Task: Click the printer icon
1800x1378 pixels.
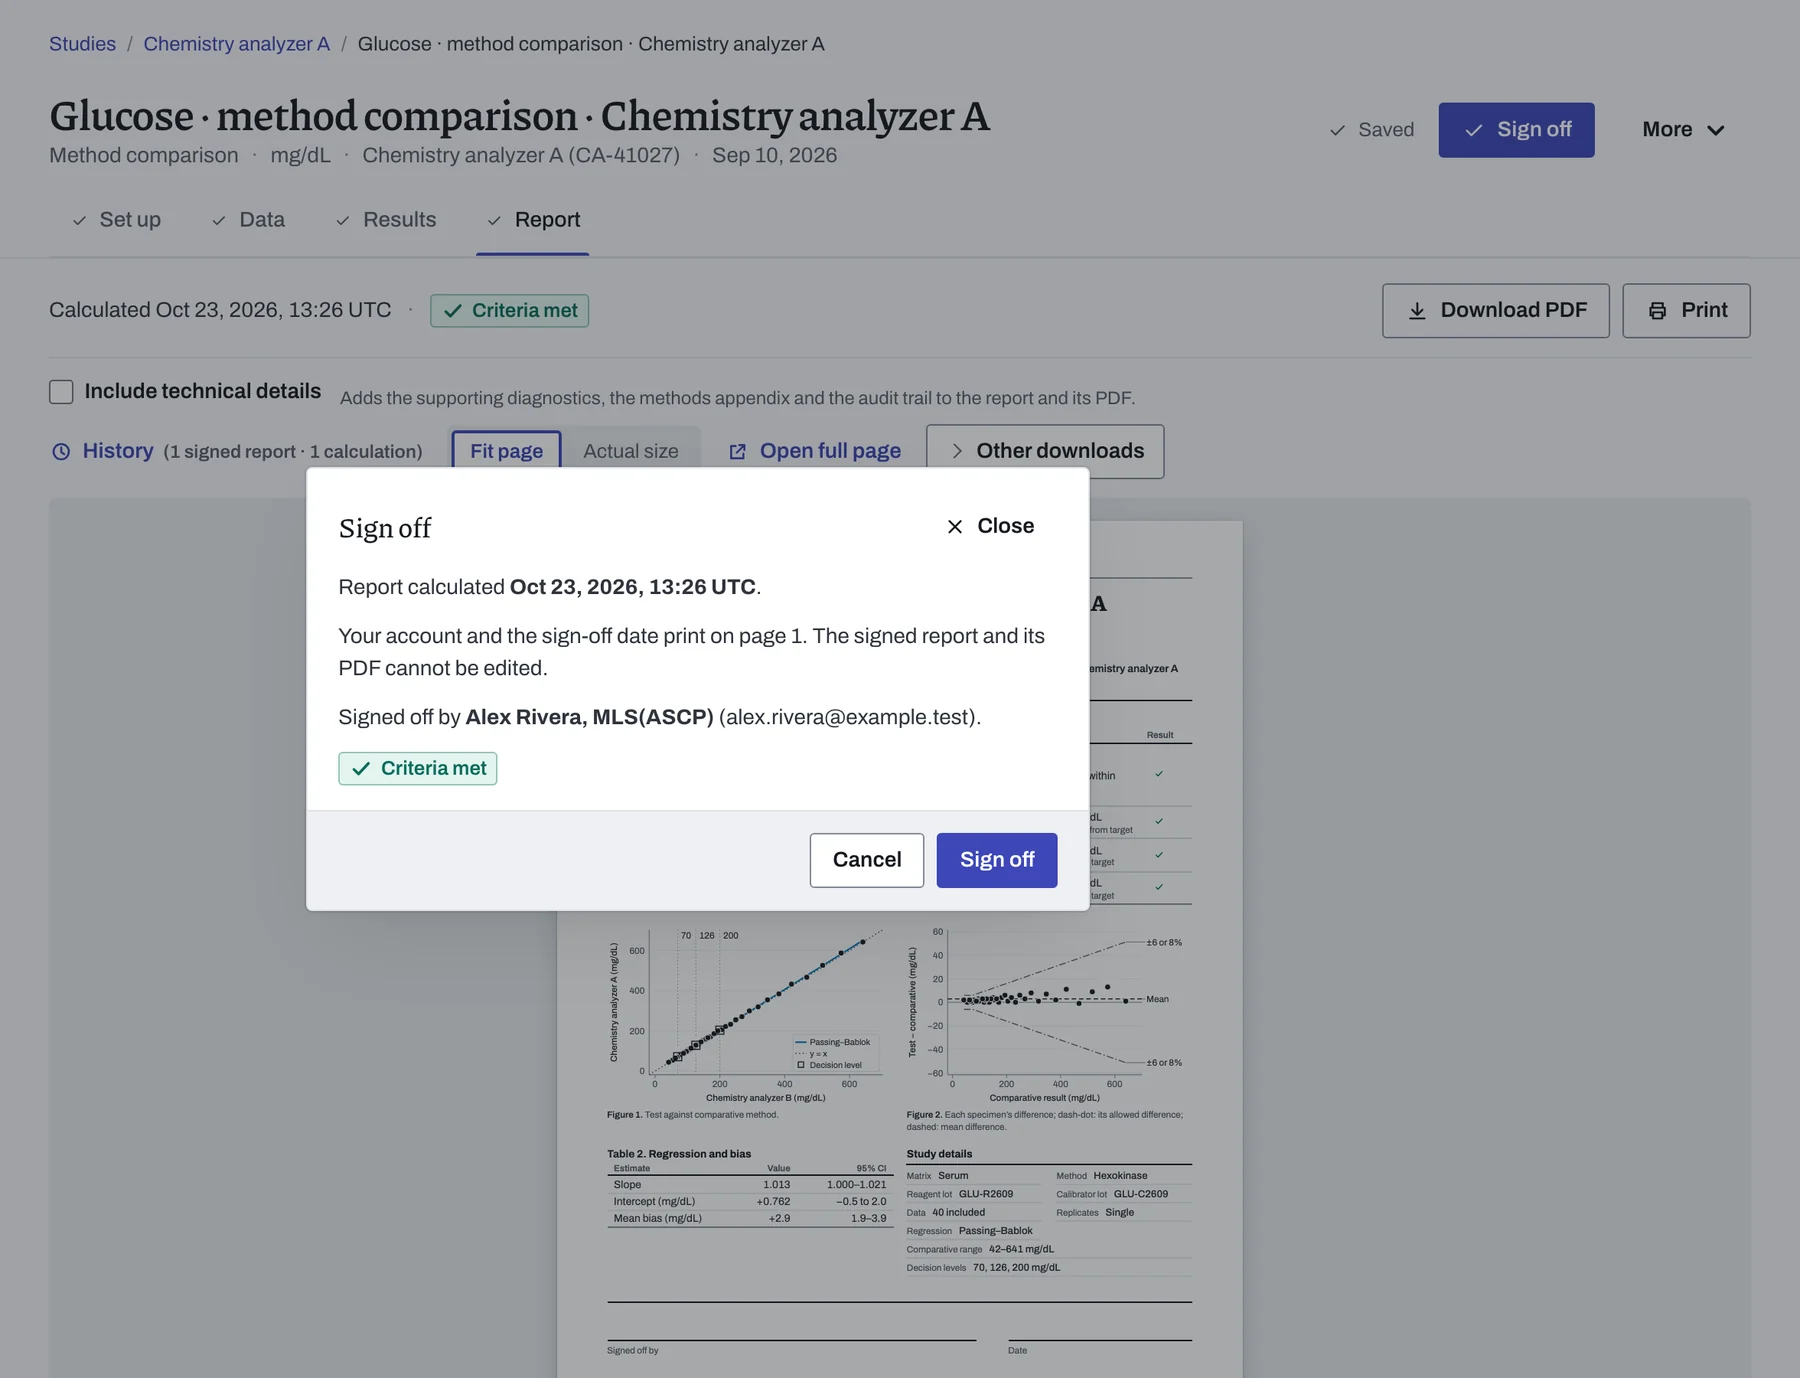Action: (1657, 311)
